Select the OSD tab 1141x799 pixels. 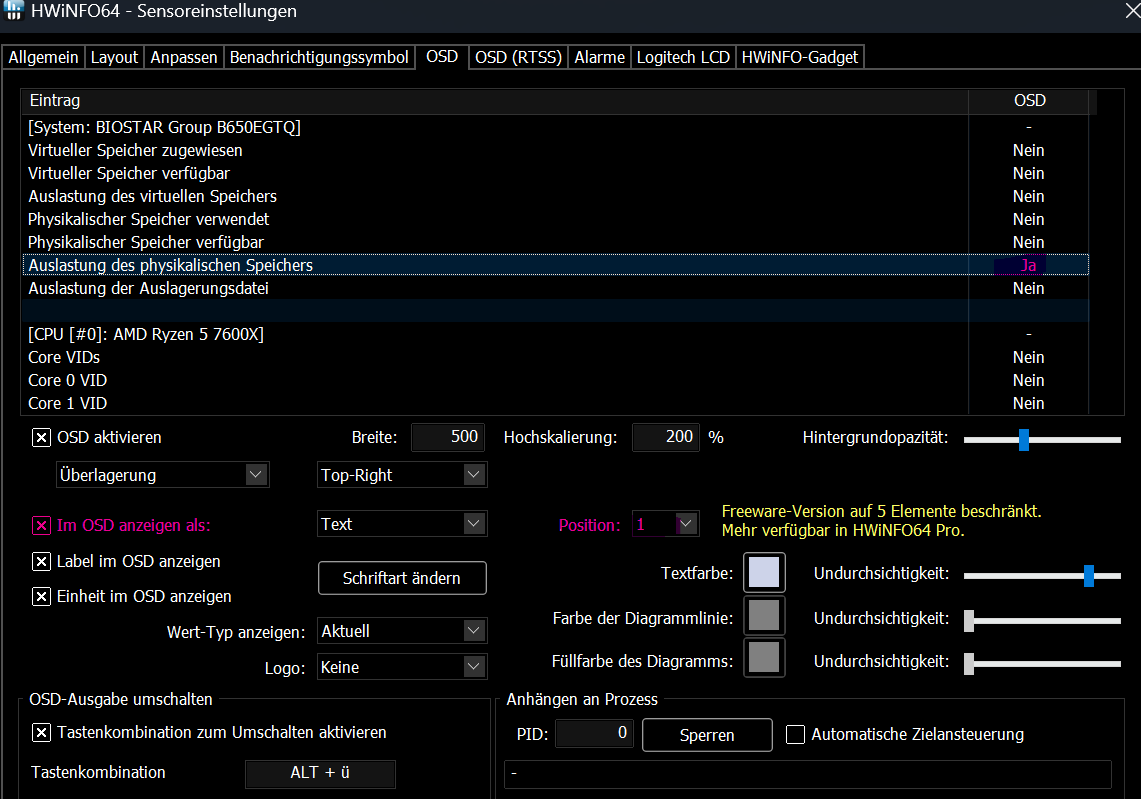[x=442, y=56]
